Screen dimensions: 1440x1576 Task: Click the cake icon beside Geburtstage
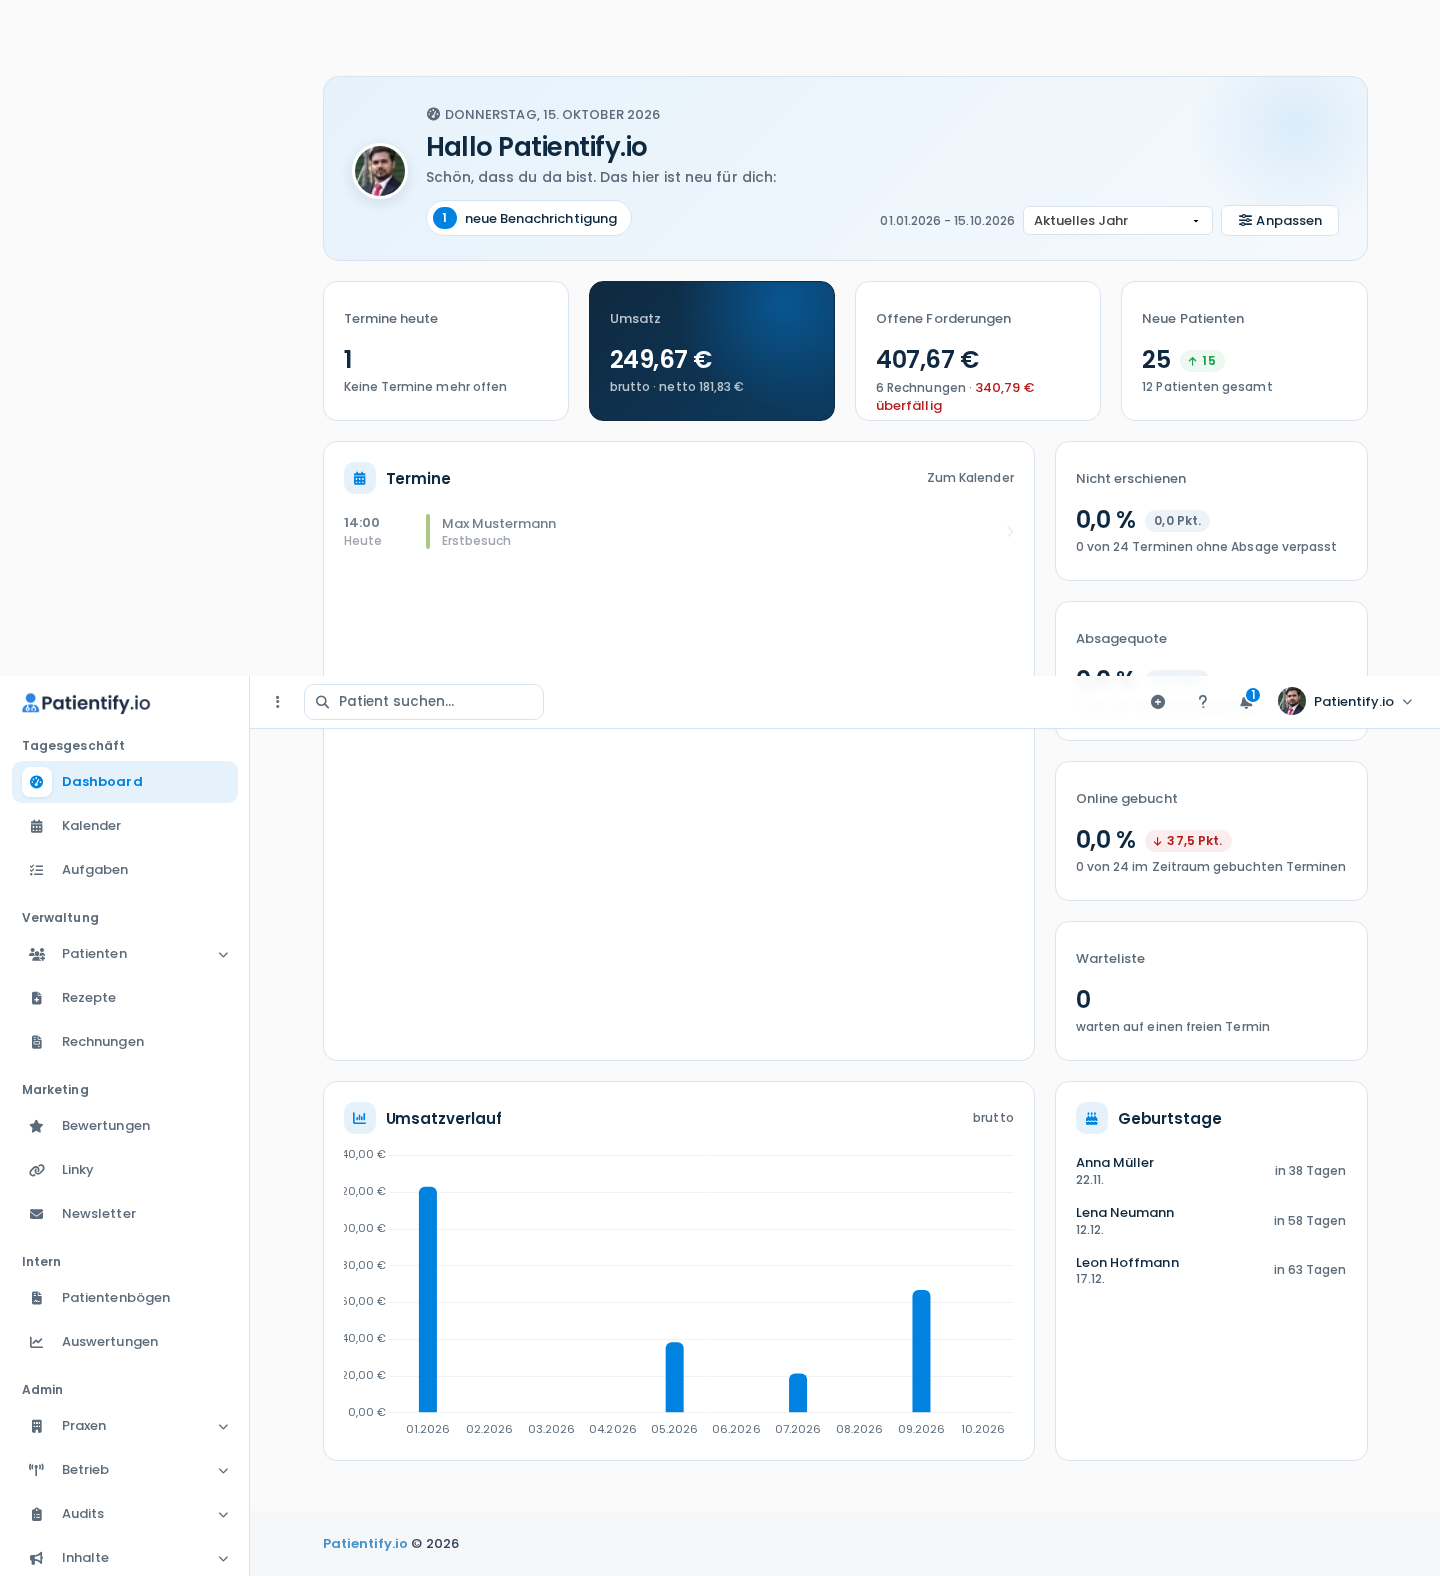pos(1092,1118)
